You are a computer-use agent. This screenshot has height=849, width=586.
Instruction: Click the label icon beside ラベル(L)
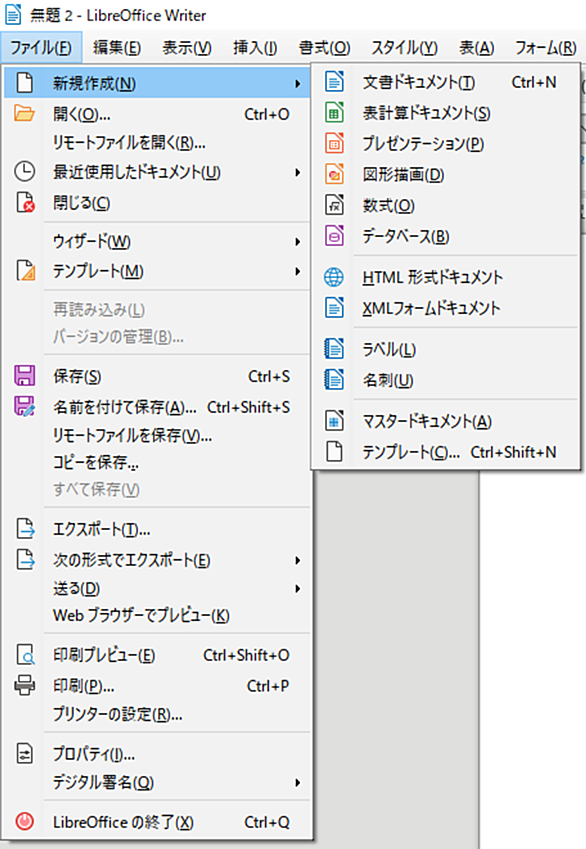[x=334, y=349]
